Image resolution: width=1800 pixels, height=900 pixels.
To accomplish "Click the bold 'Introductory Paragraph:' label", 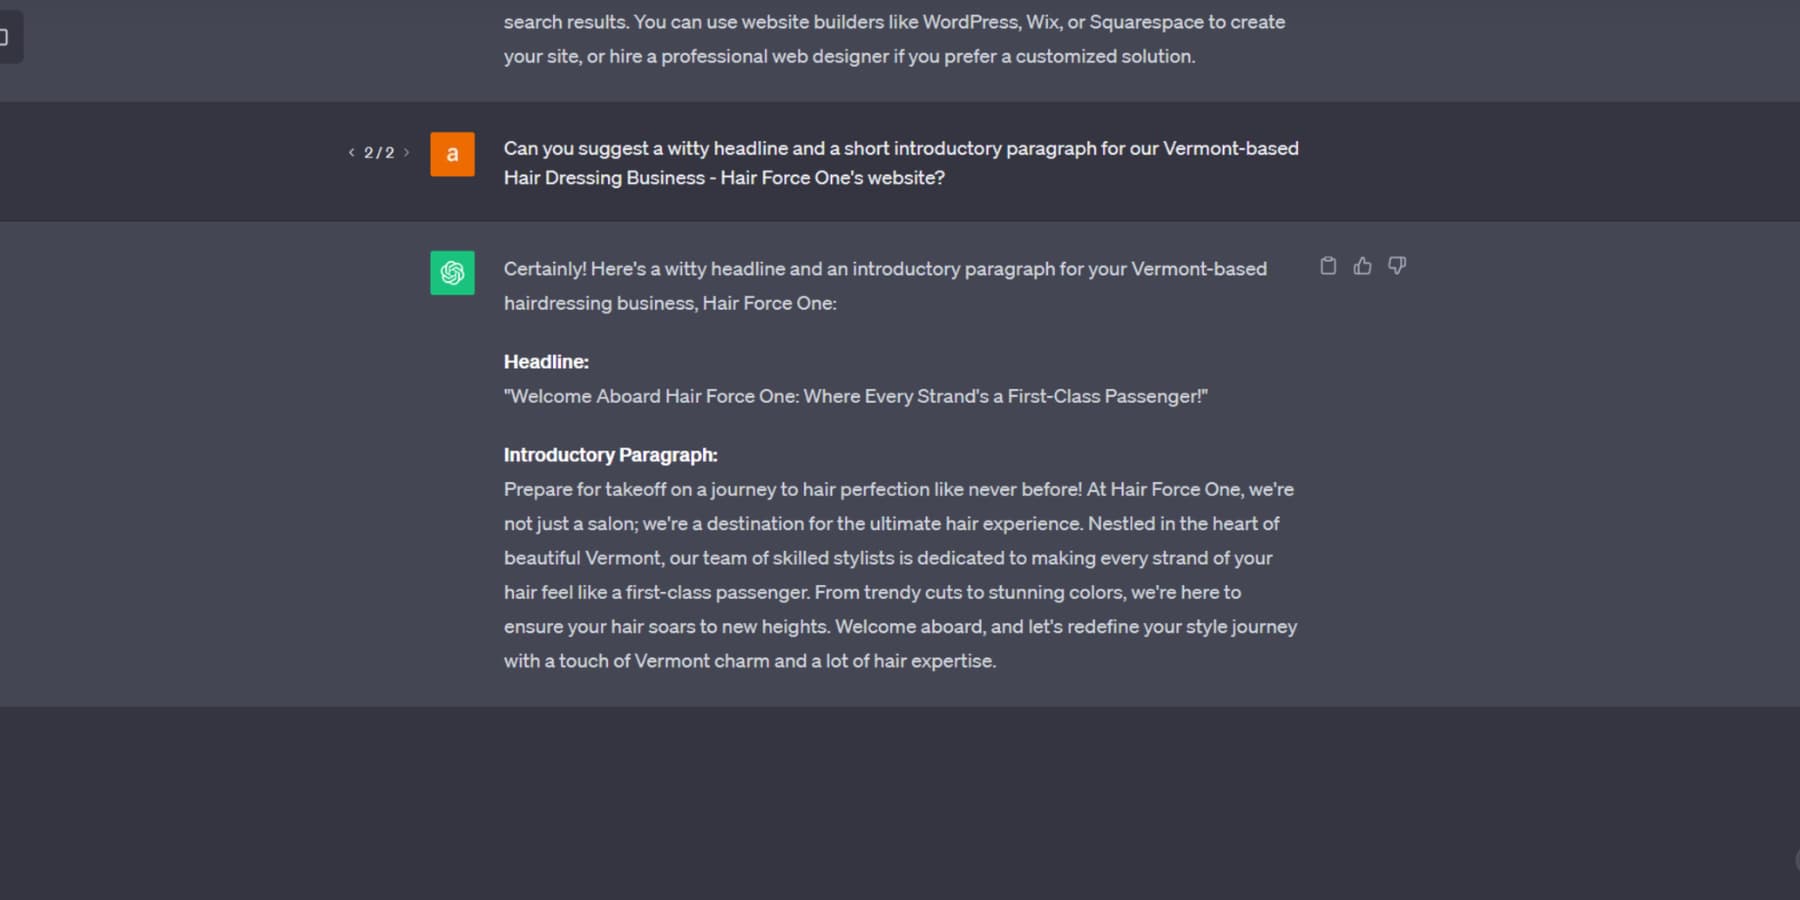I will pos(610,454).
